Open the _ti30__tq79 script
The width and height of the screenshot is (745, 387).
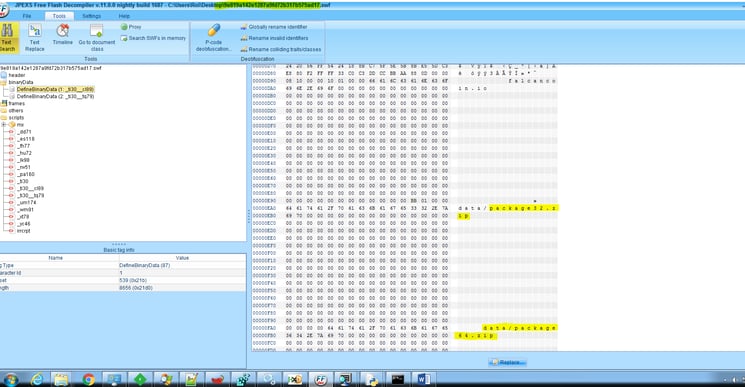(27, 195)
